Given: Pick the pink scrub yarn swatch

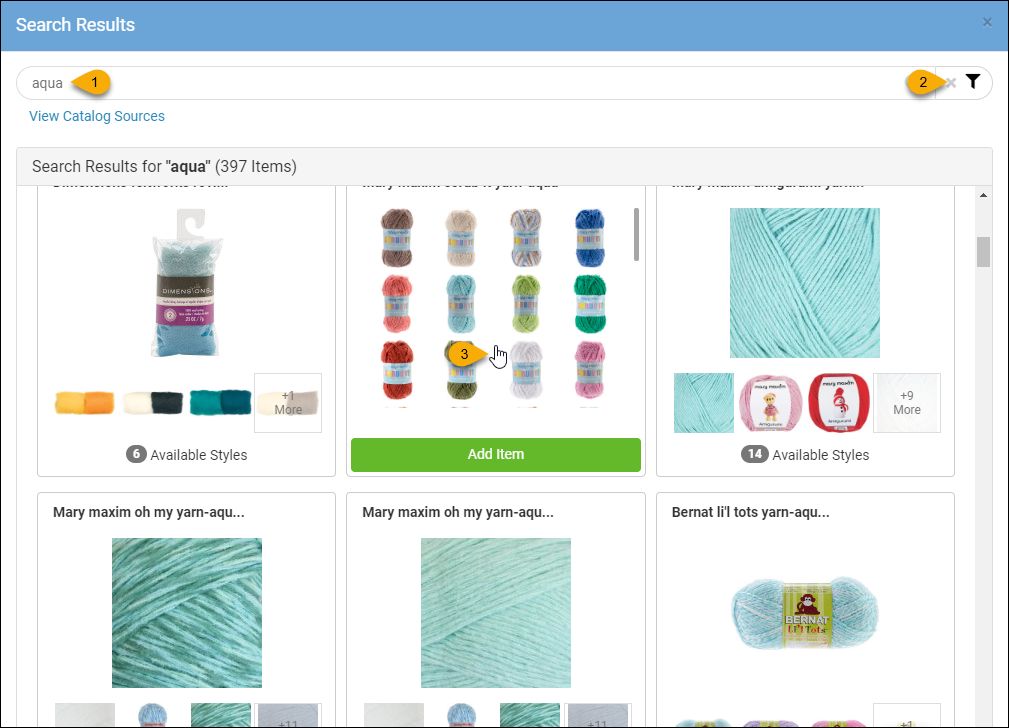Looking at the screenshot, I should pos(589,369).
